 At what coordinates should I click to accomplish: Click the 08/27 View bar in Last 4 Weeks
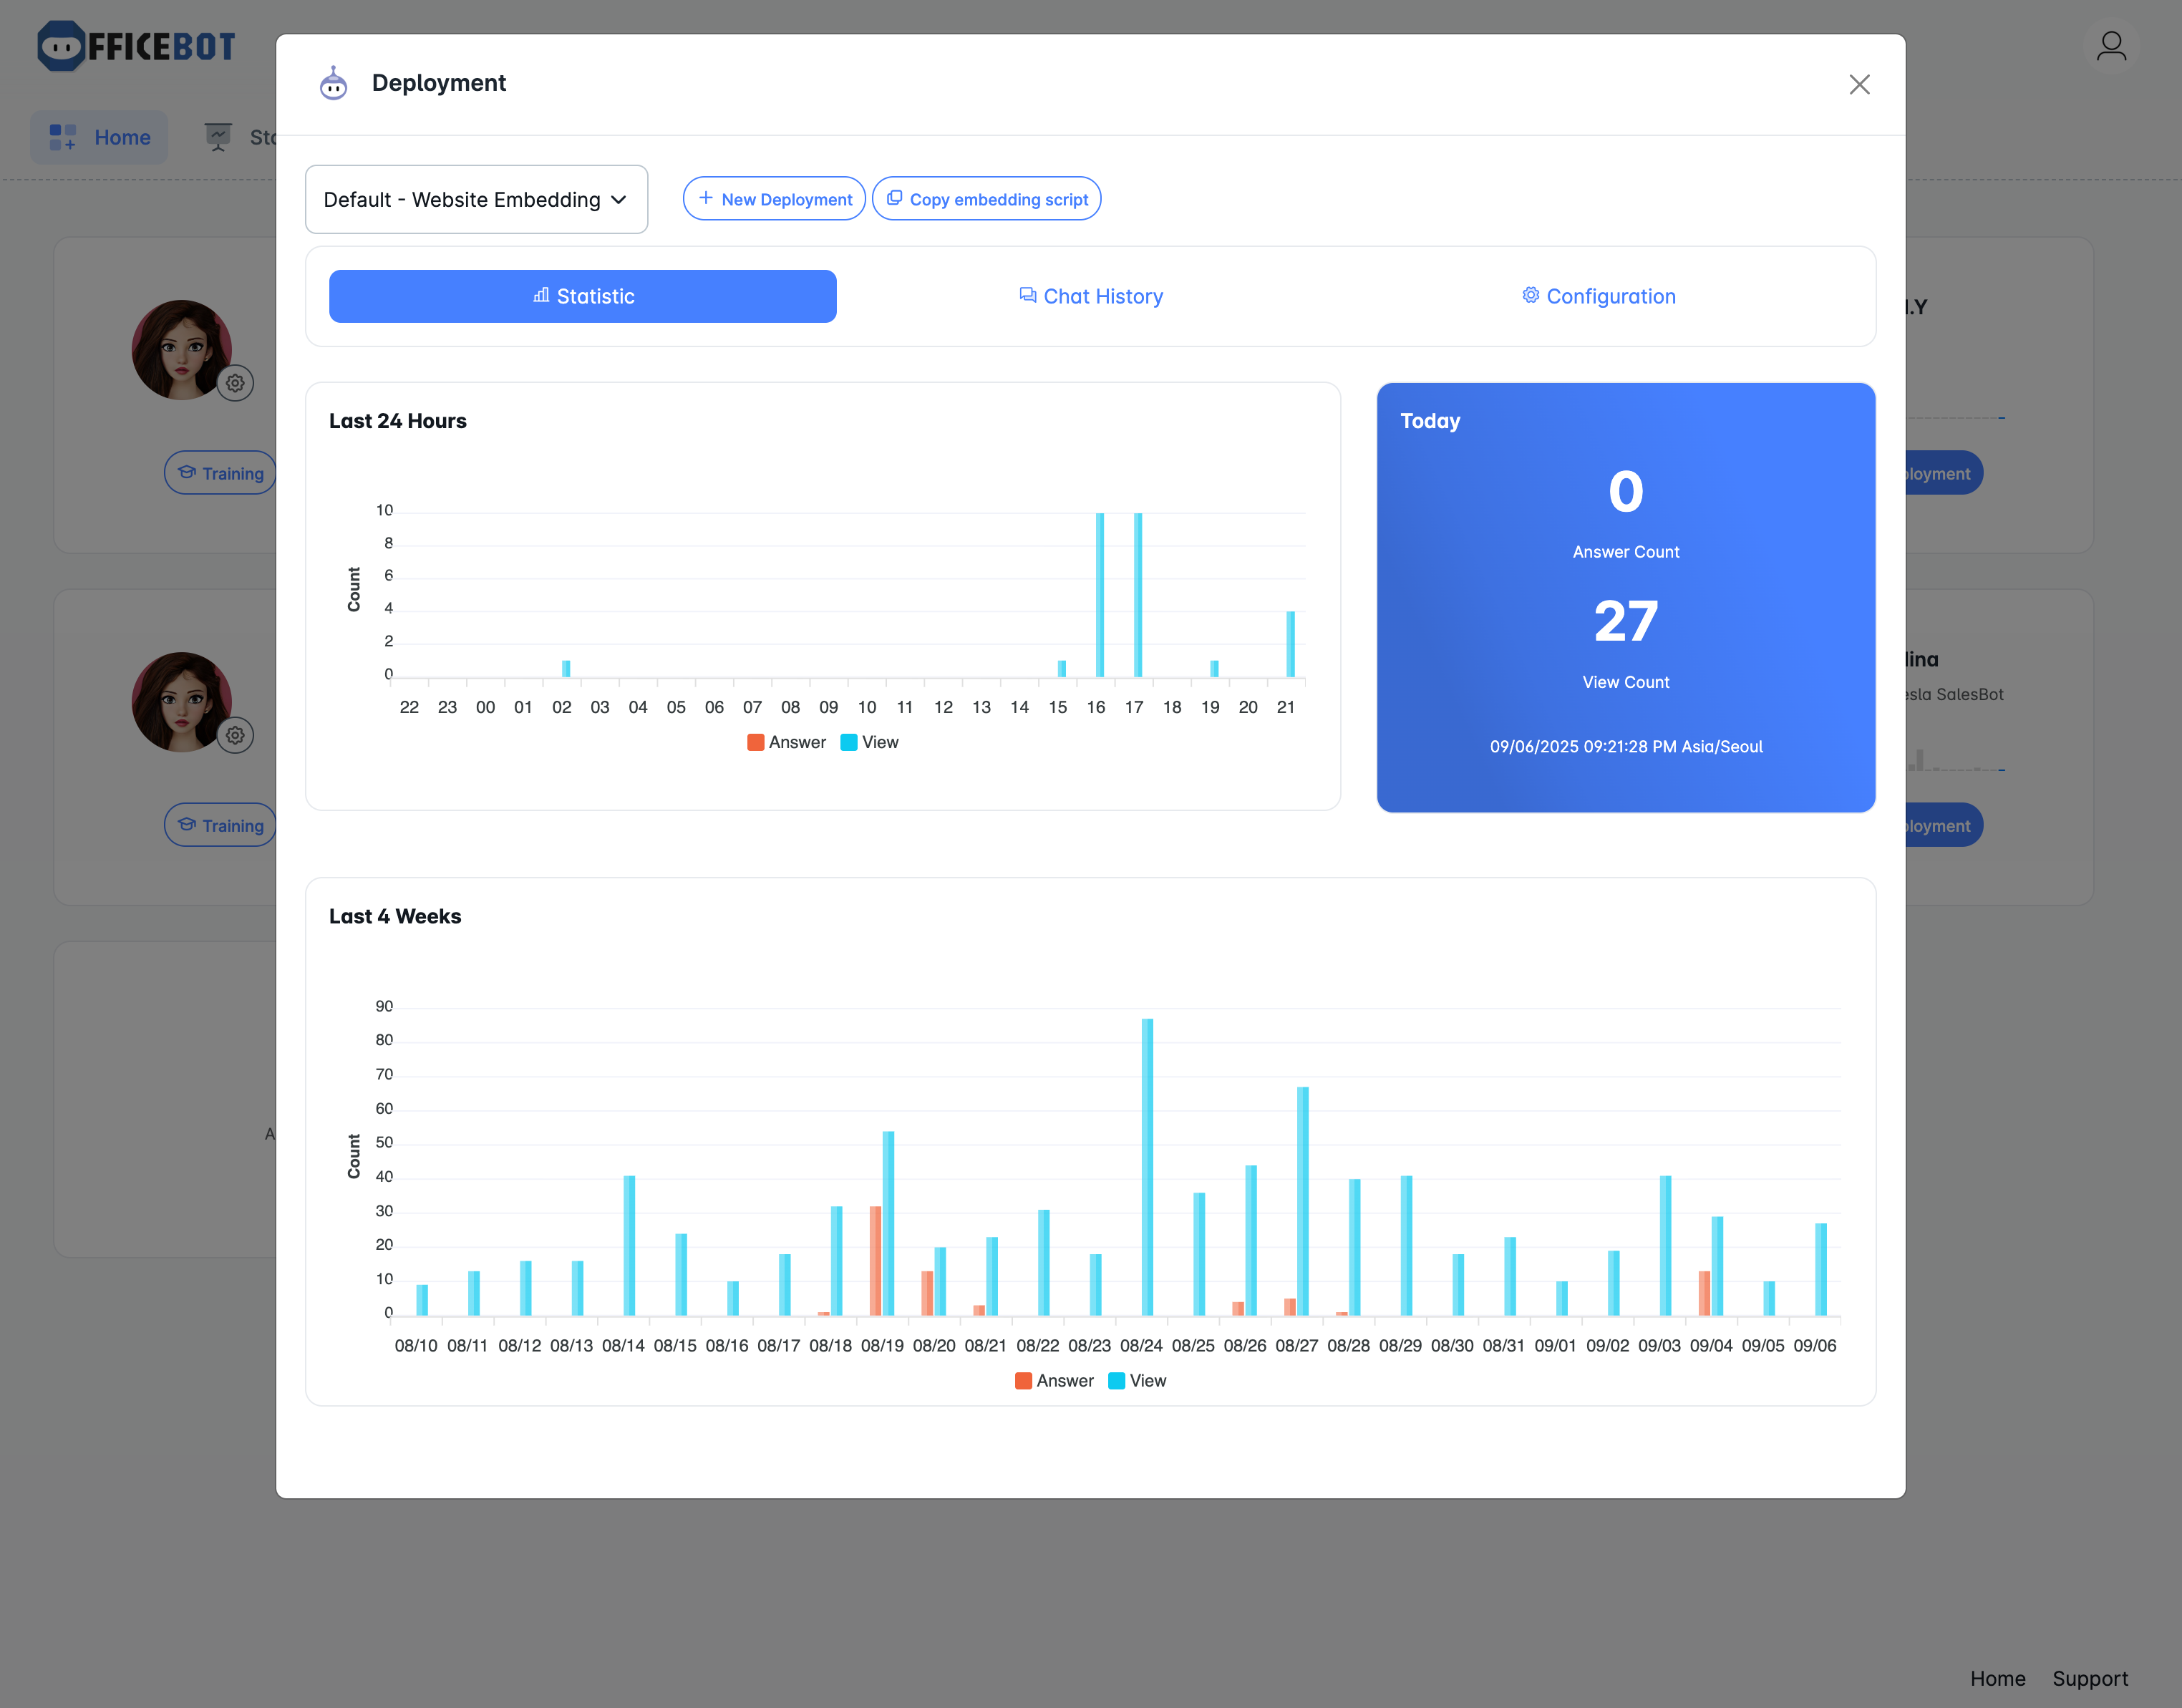point(1303,1201)
